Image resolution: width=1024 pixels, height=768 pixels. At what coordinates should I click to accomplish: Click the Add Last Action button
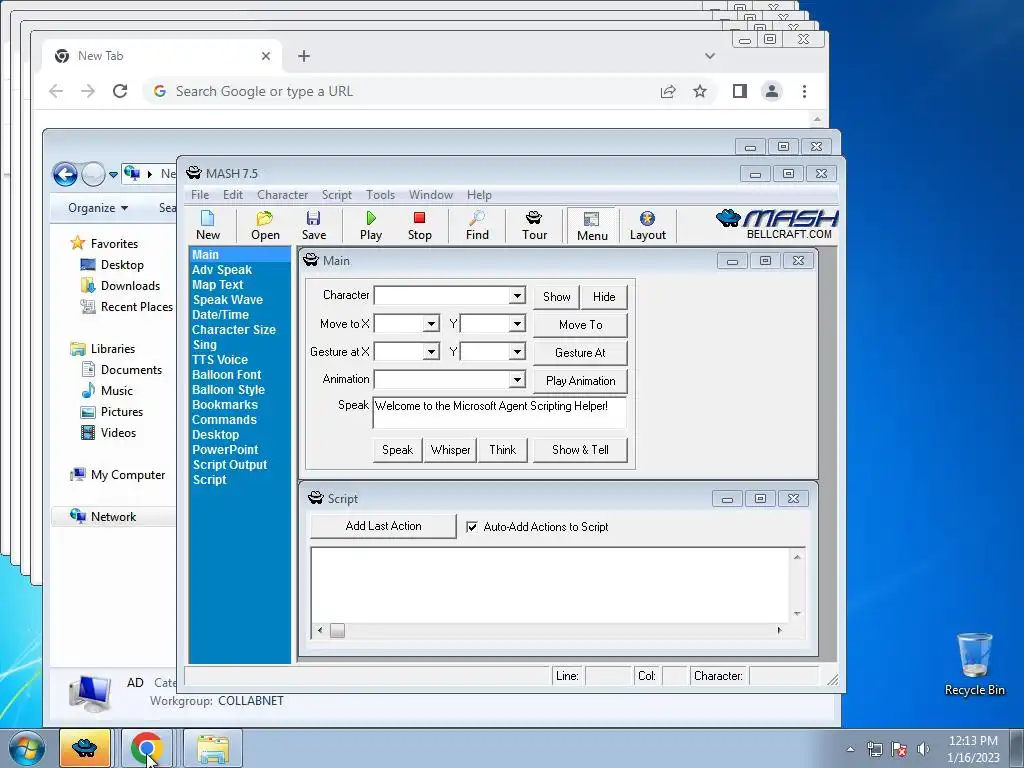383,526
